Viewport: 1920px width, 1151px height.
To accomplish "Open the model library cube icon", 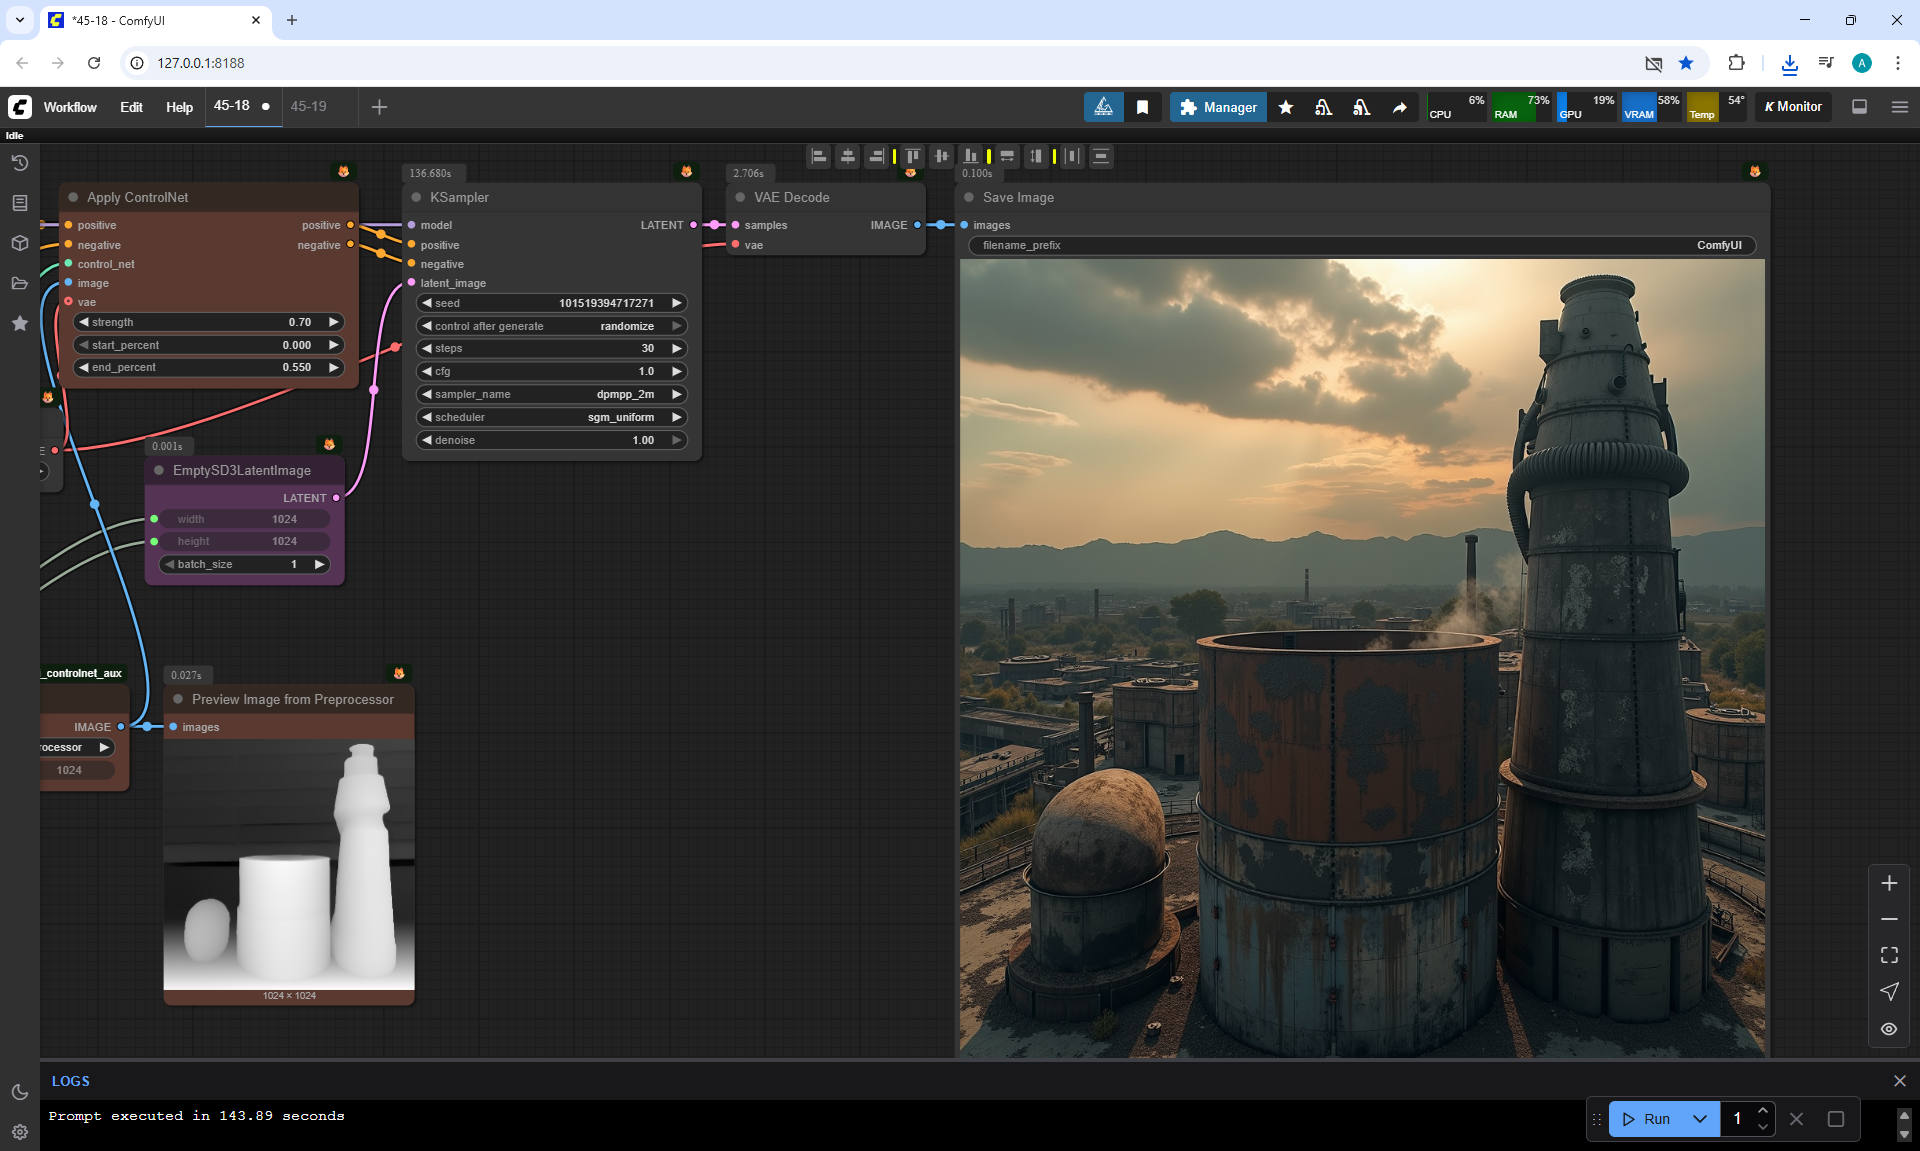I will tap(19, 243).
